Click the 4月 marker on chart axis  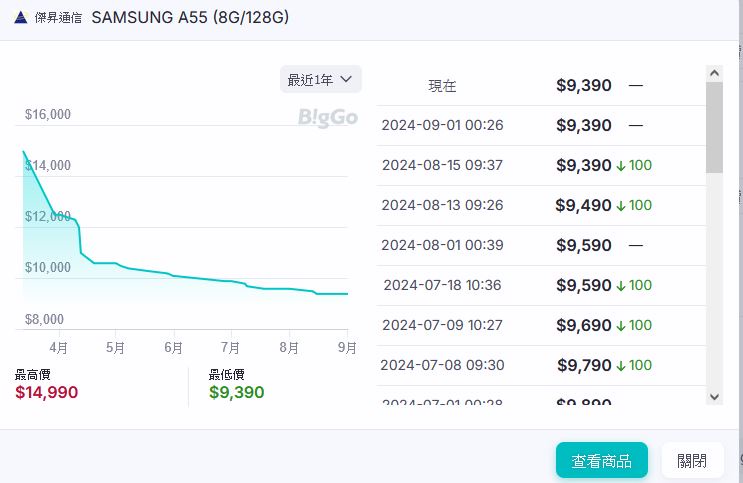(58, 348)
